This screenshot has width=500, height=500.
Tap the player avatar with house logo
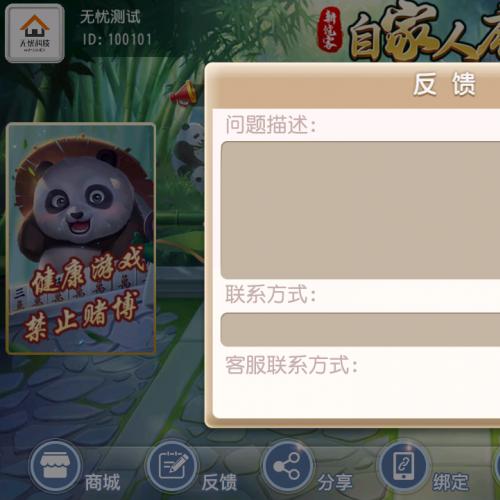tap(35, 33)
